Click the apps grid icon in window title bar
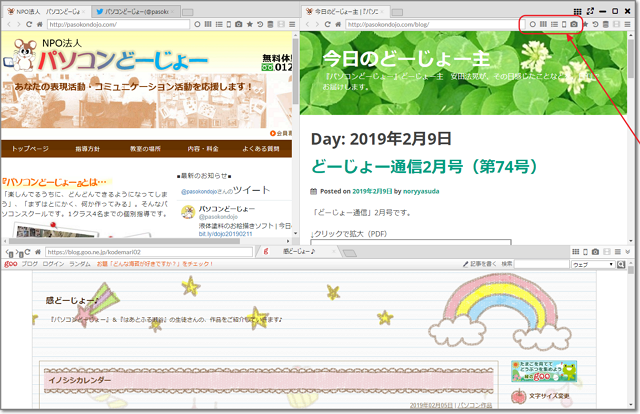Image resolution: width=640 pixels, height=414 pixels. [x=578, y=9]
